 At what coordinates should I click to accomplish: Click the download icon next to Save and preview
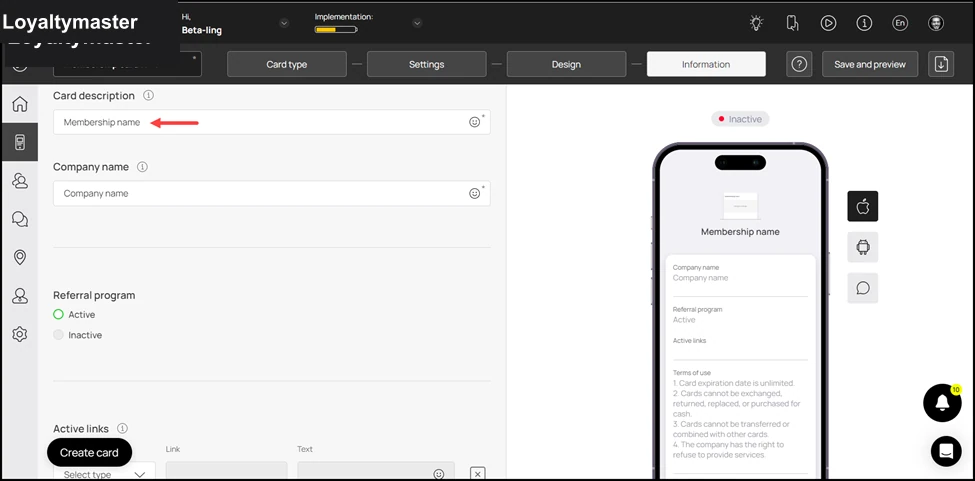(941, 64)
